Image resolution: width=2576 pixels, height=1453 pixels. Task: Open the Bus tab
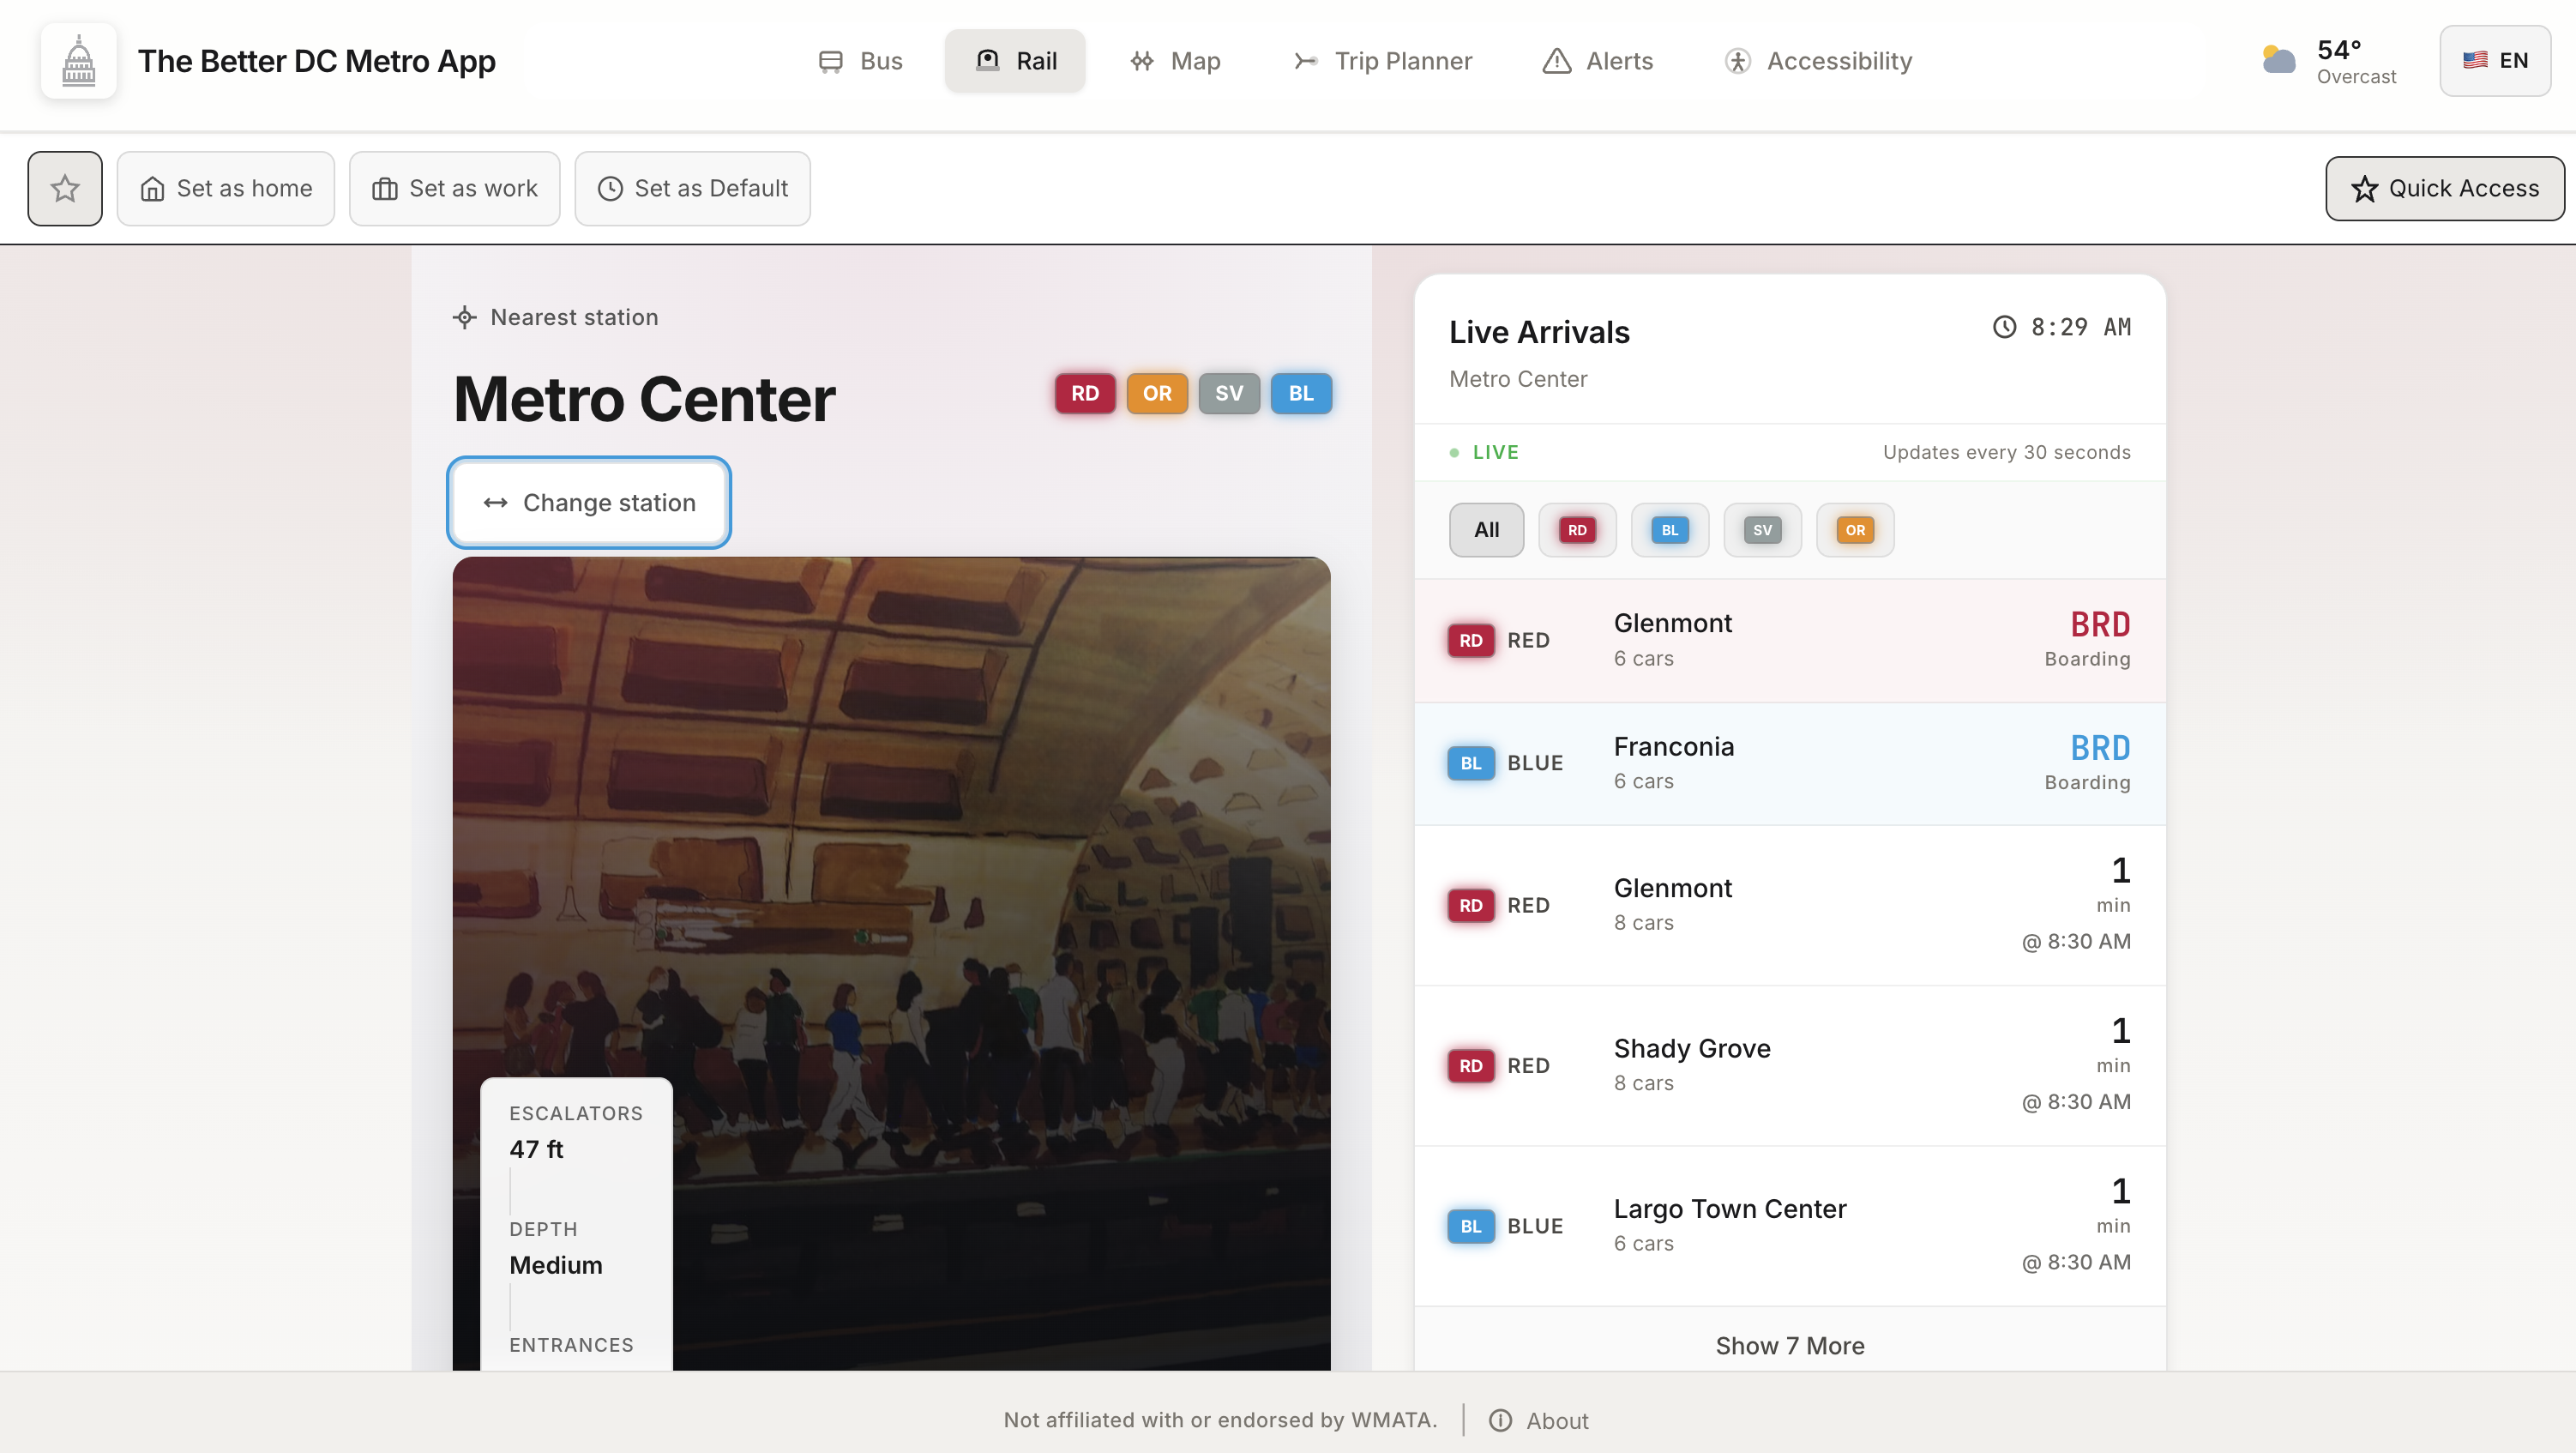point(860,61)
